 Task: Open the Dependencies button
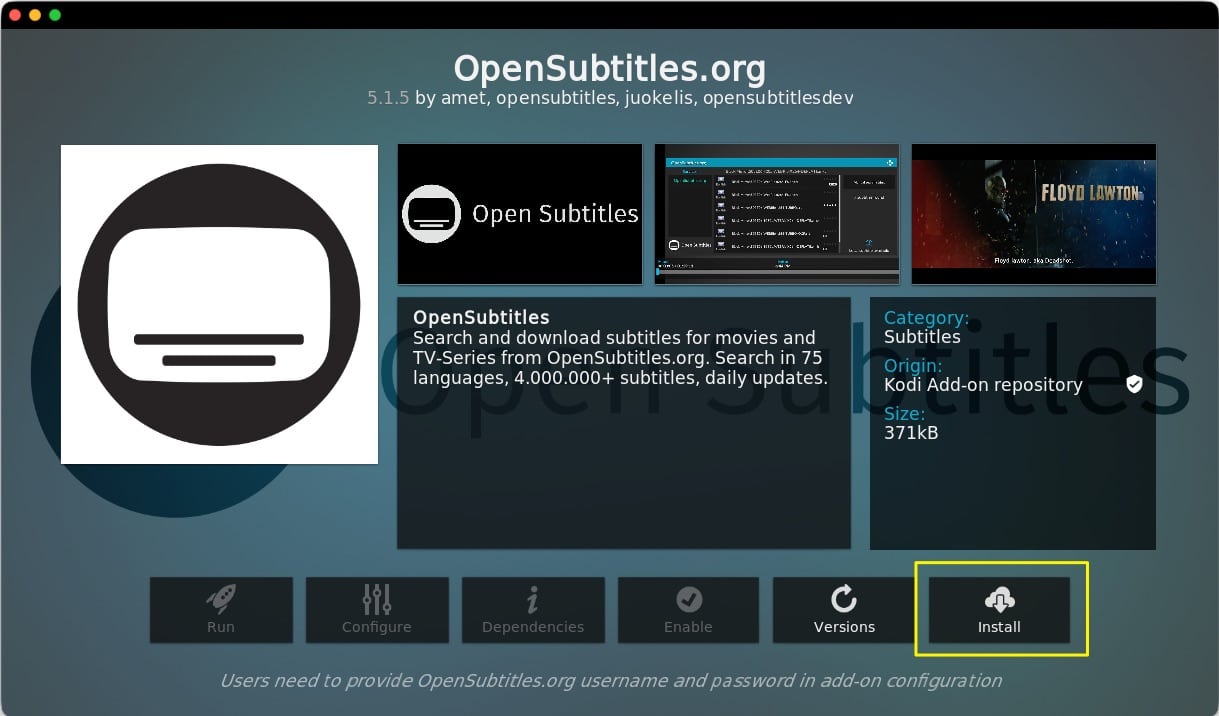(x=533, y=610)
